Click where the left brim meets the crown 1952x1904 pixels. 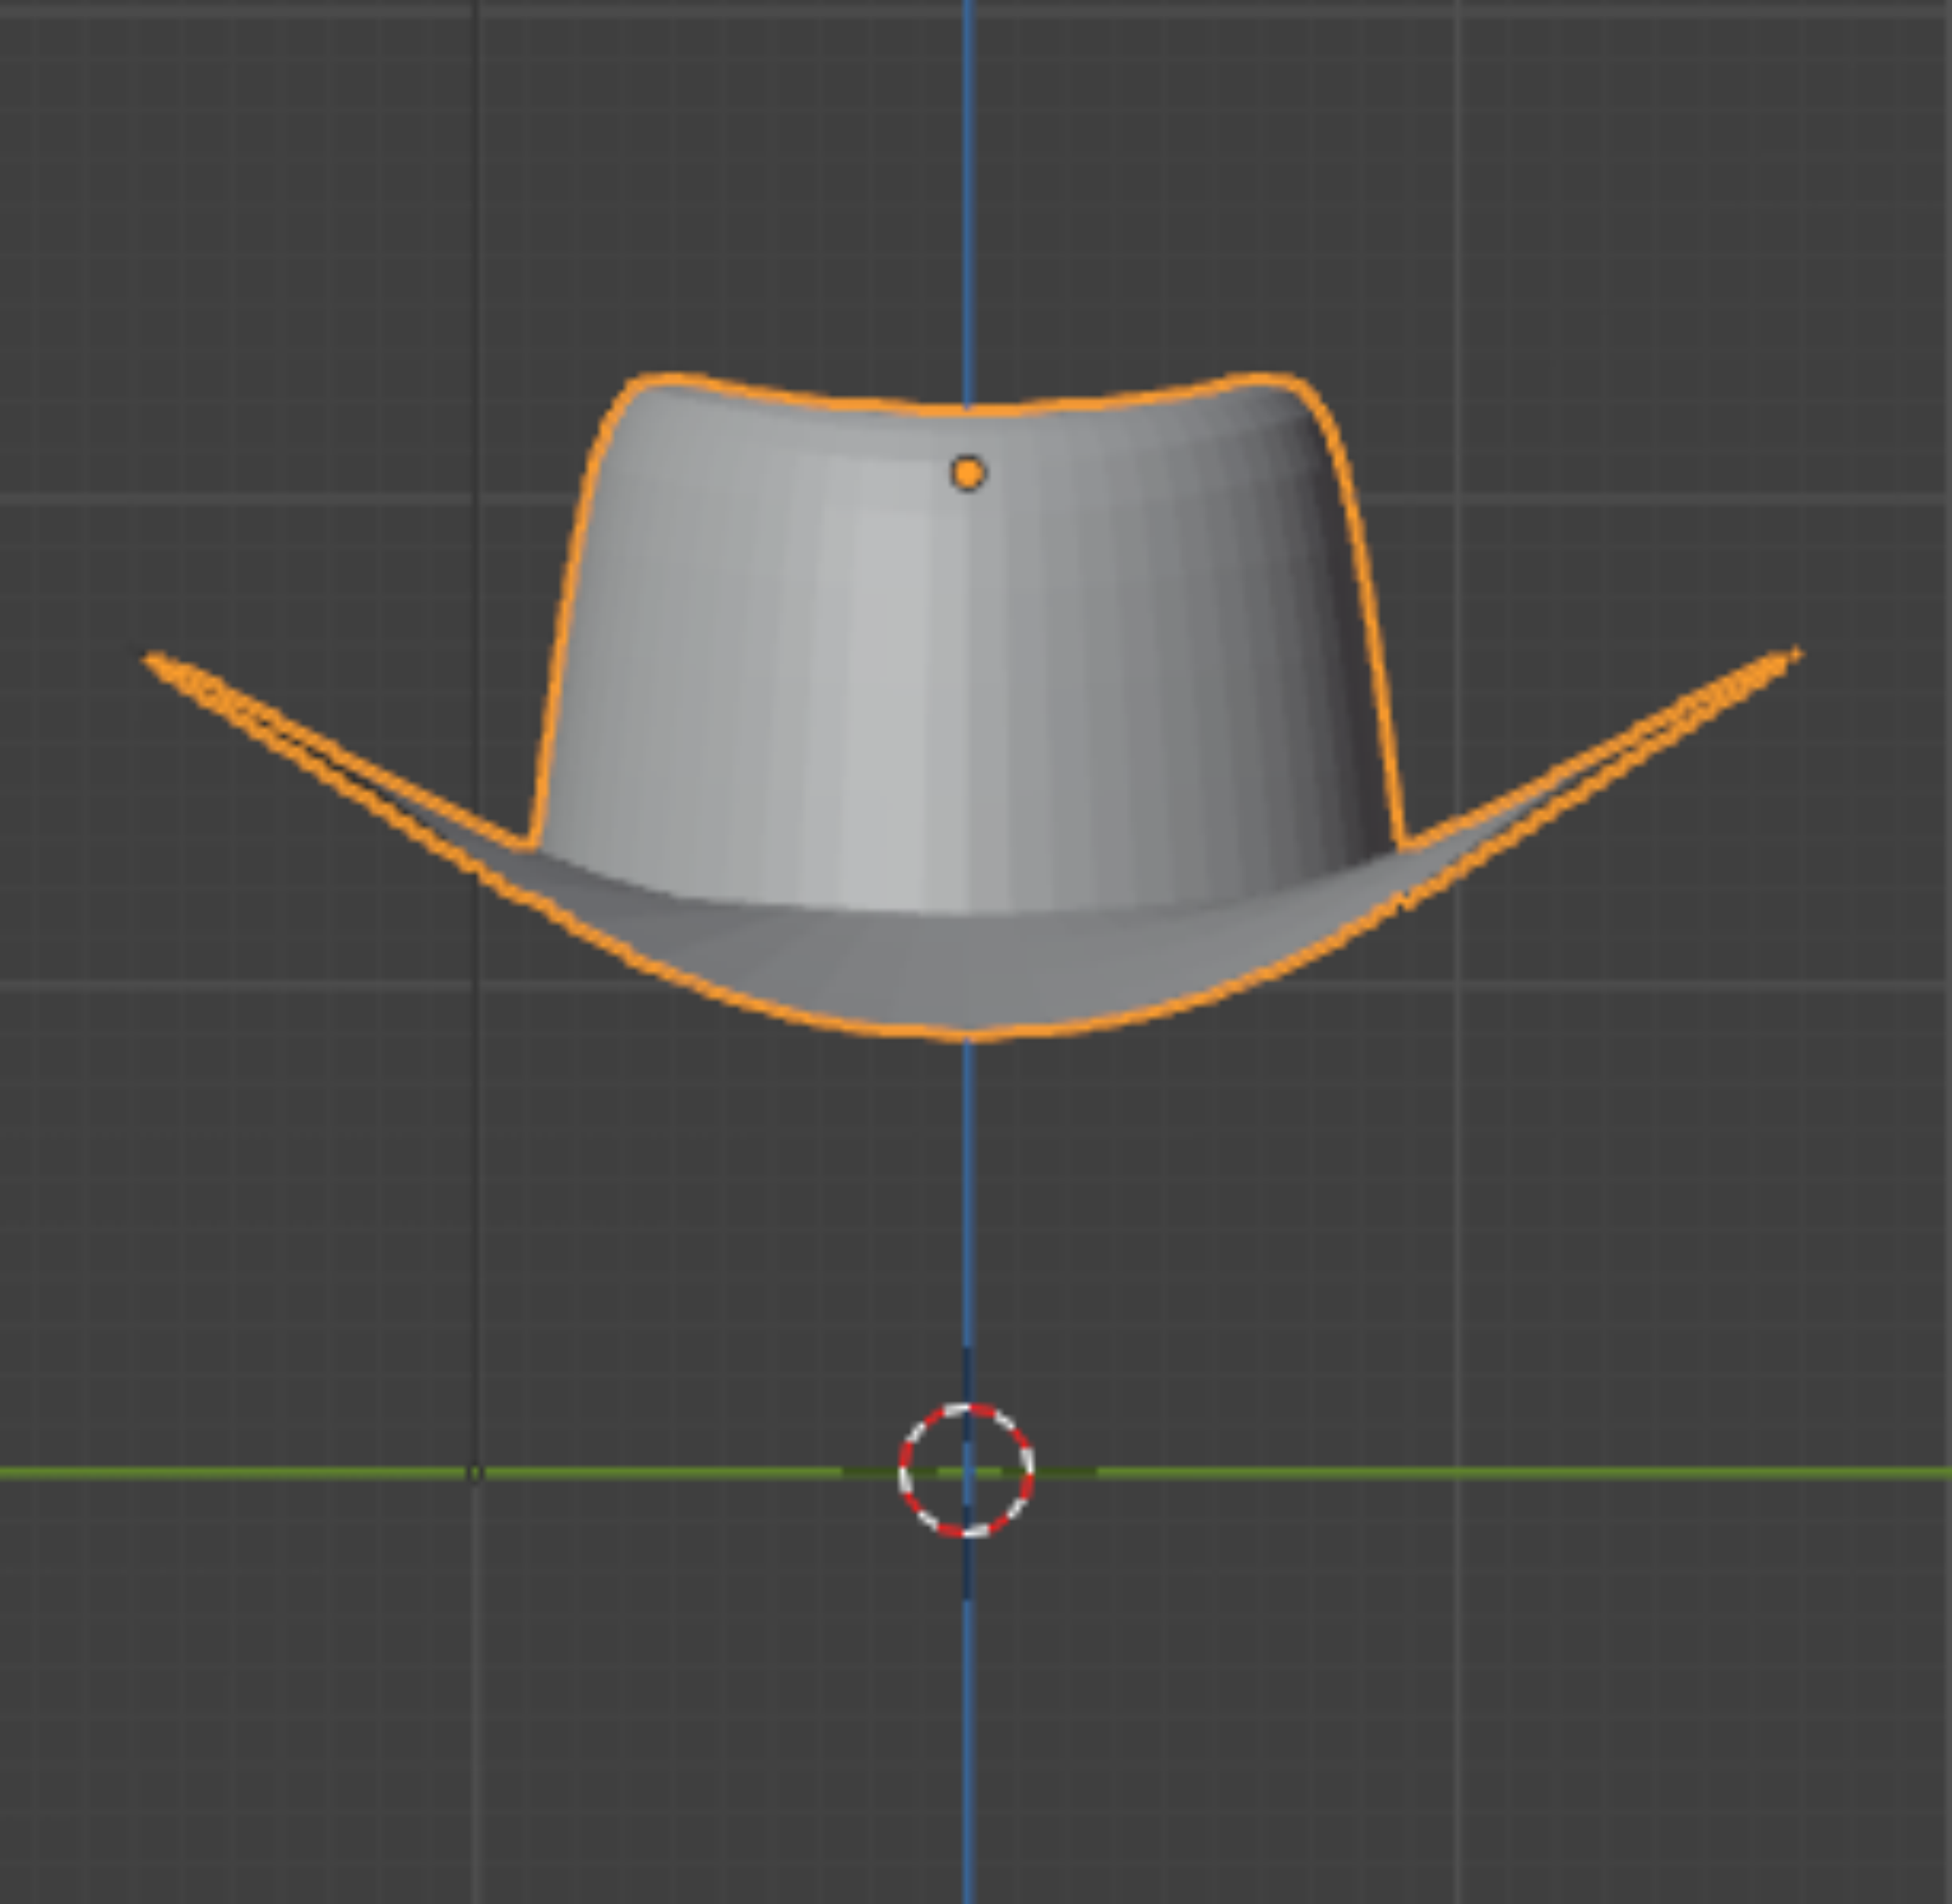pos(532,846)
